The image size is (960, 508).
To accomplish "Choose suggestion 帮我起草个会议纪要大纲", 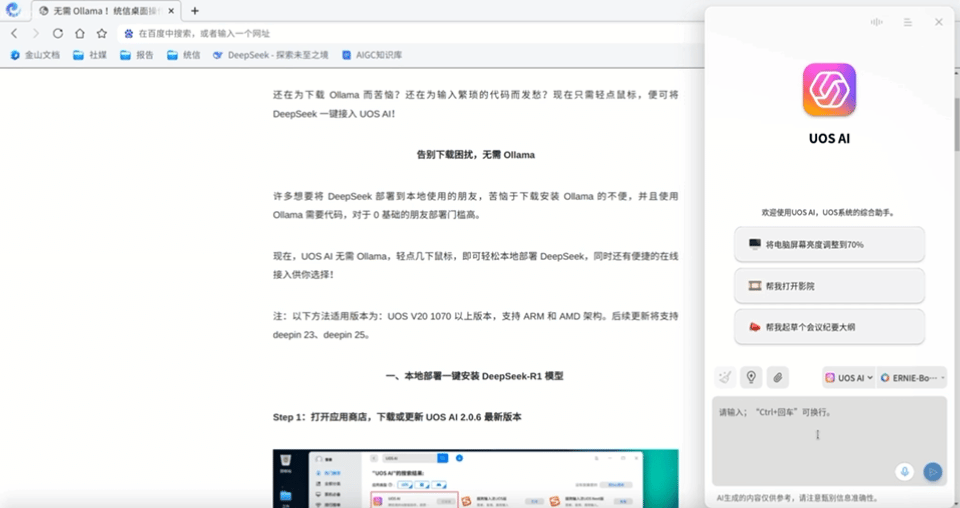I will point(830,327).
